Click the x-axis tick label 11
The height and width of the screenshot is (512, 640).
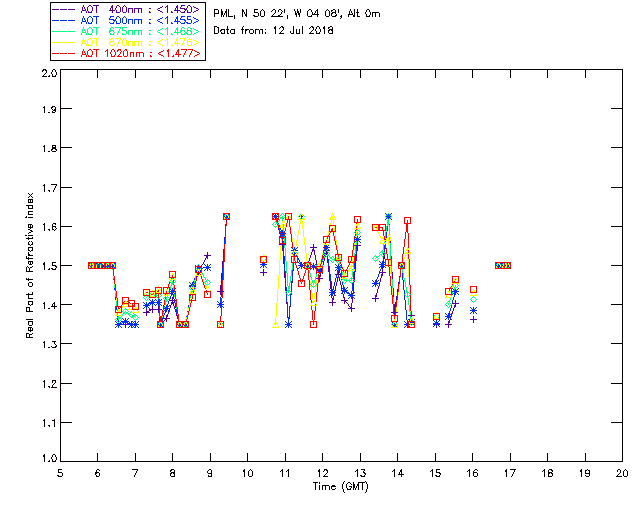285,473
